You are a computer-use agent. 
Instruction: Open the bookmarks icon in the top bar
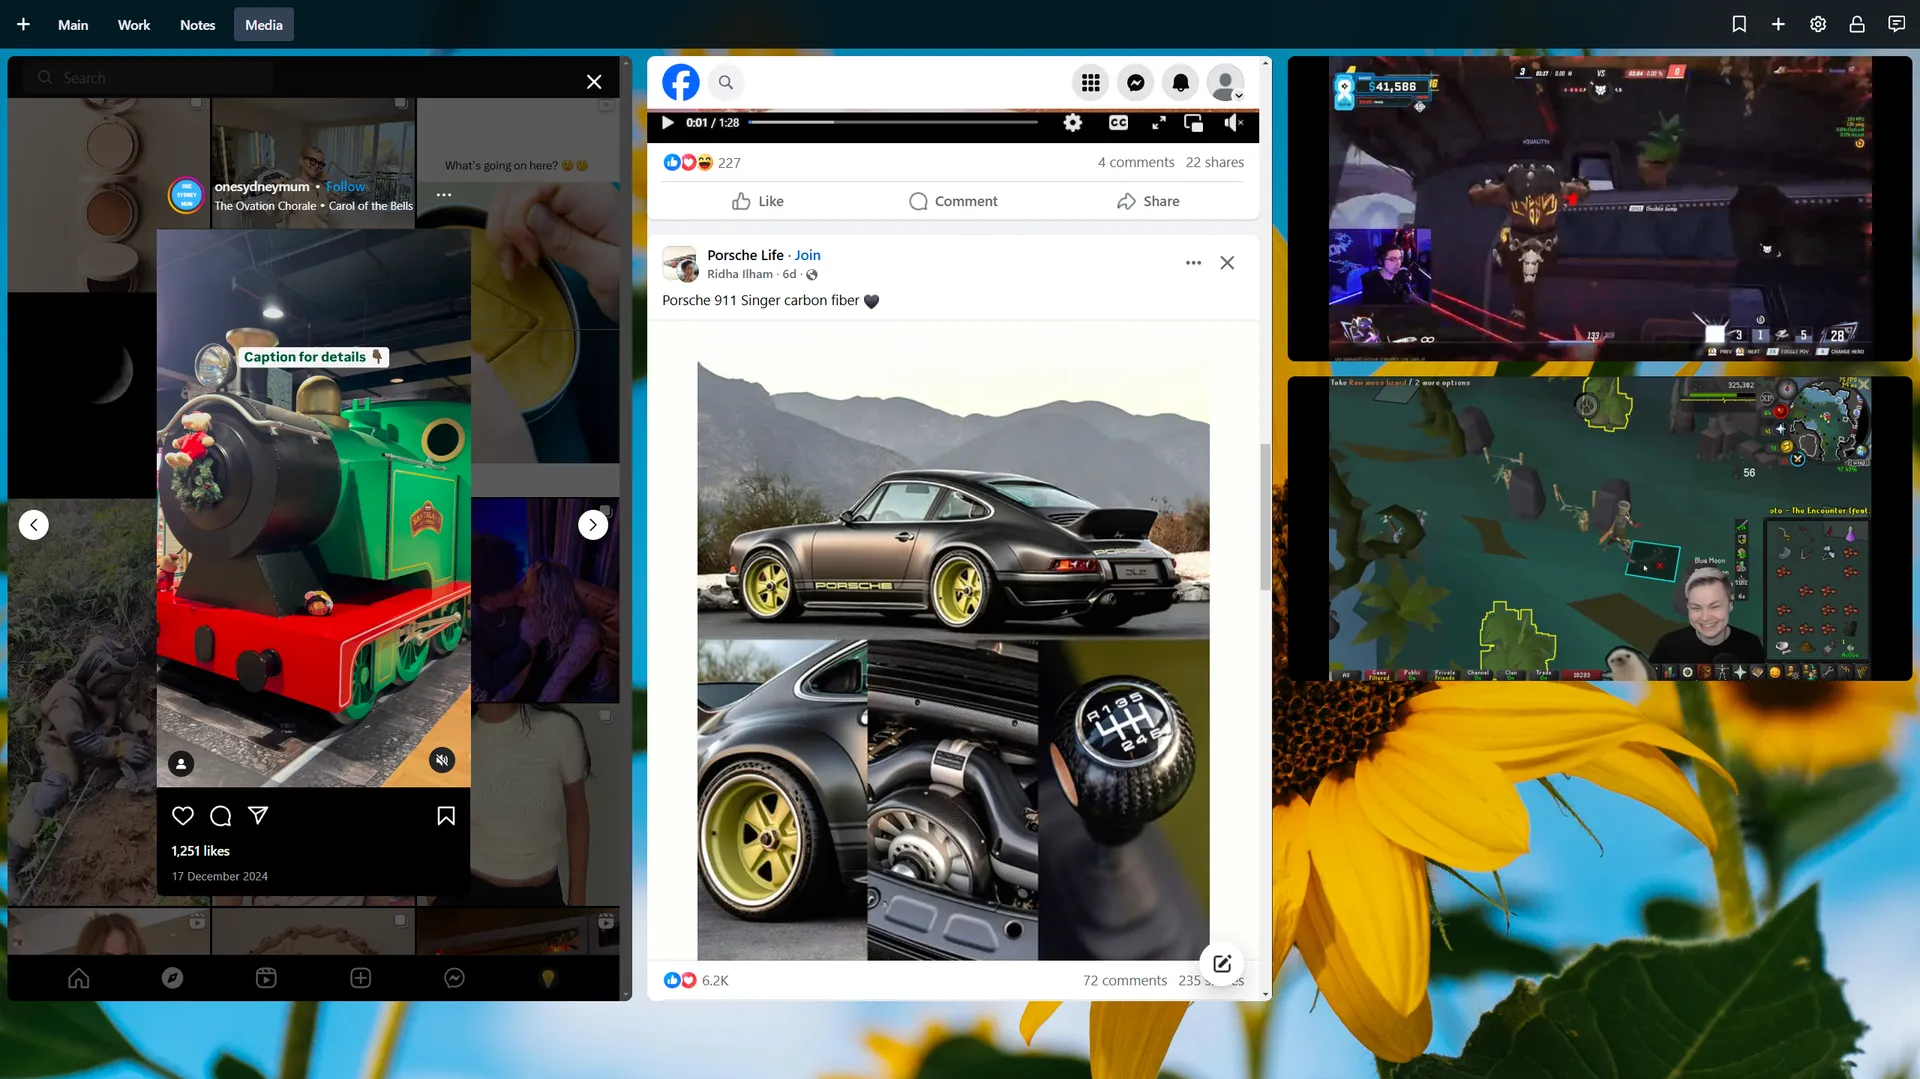pos(1739,24)
